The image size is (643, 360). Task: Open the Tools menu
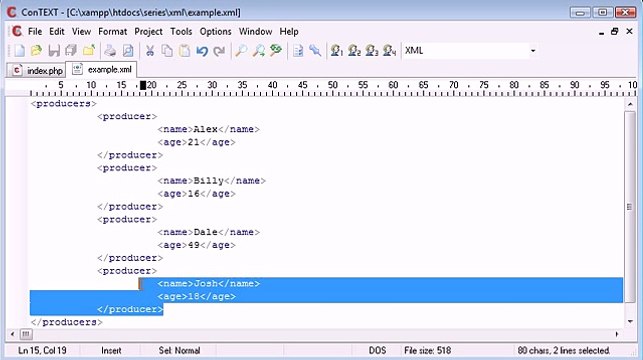tap(181, 32)
